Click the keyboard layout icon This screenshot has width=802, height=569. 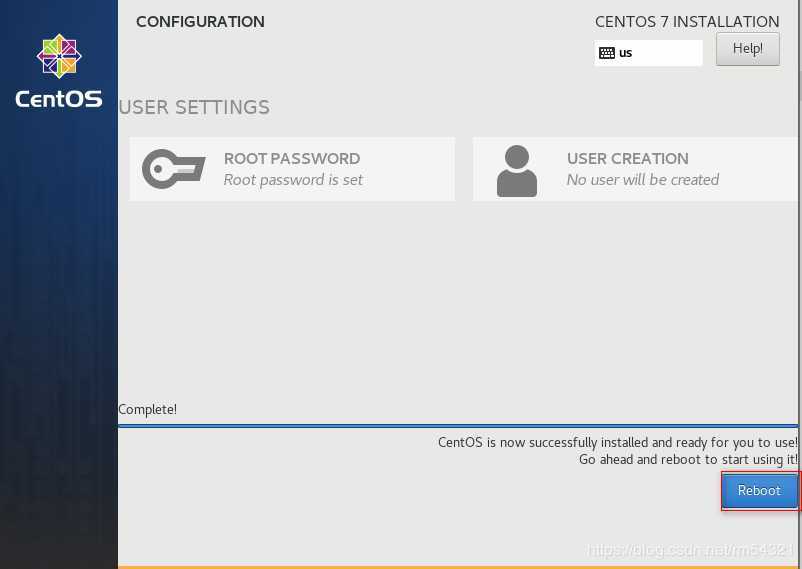pos(607,53)
